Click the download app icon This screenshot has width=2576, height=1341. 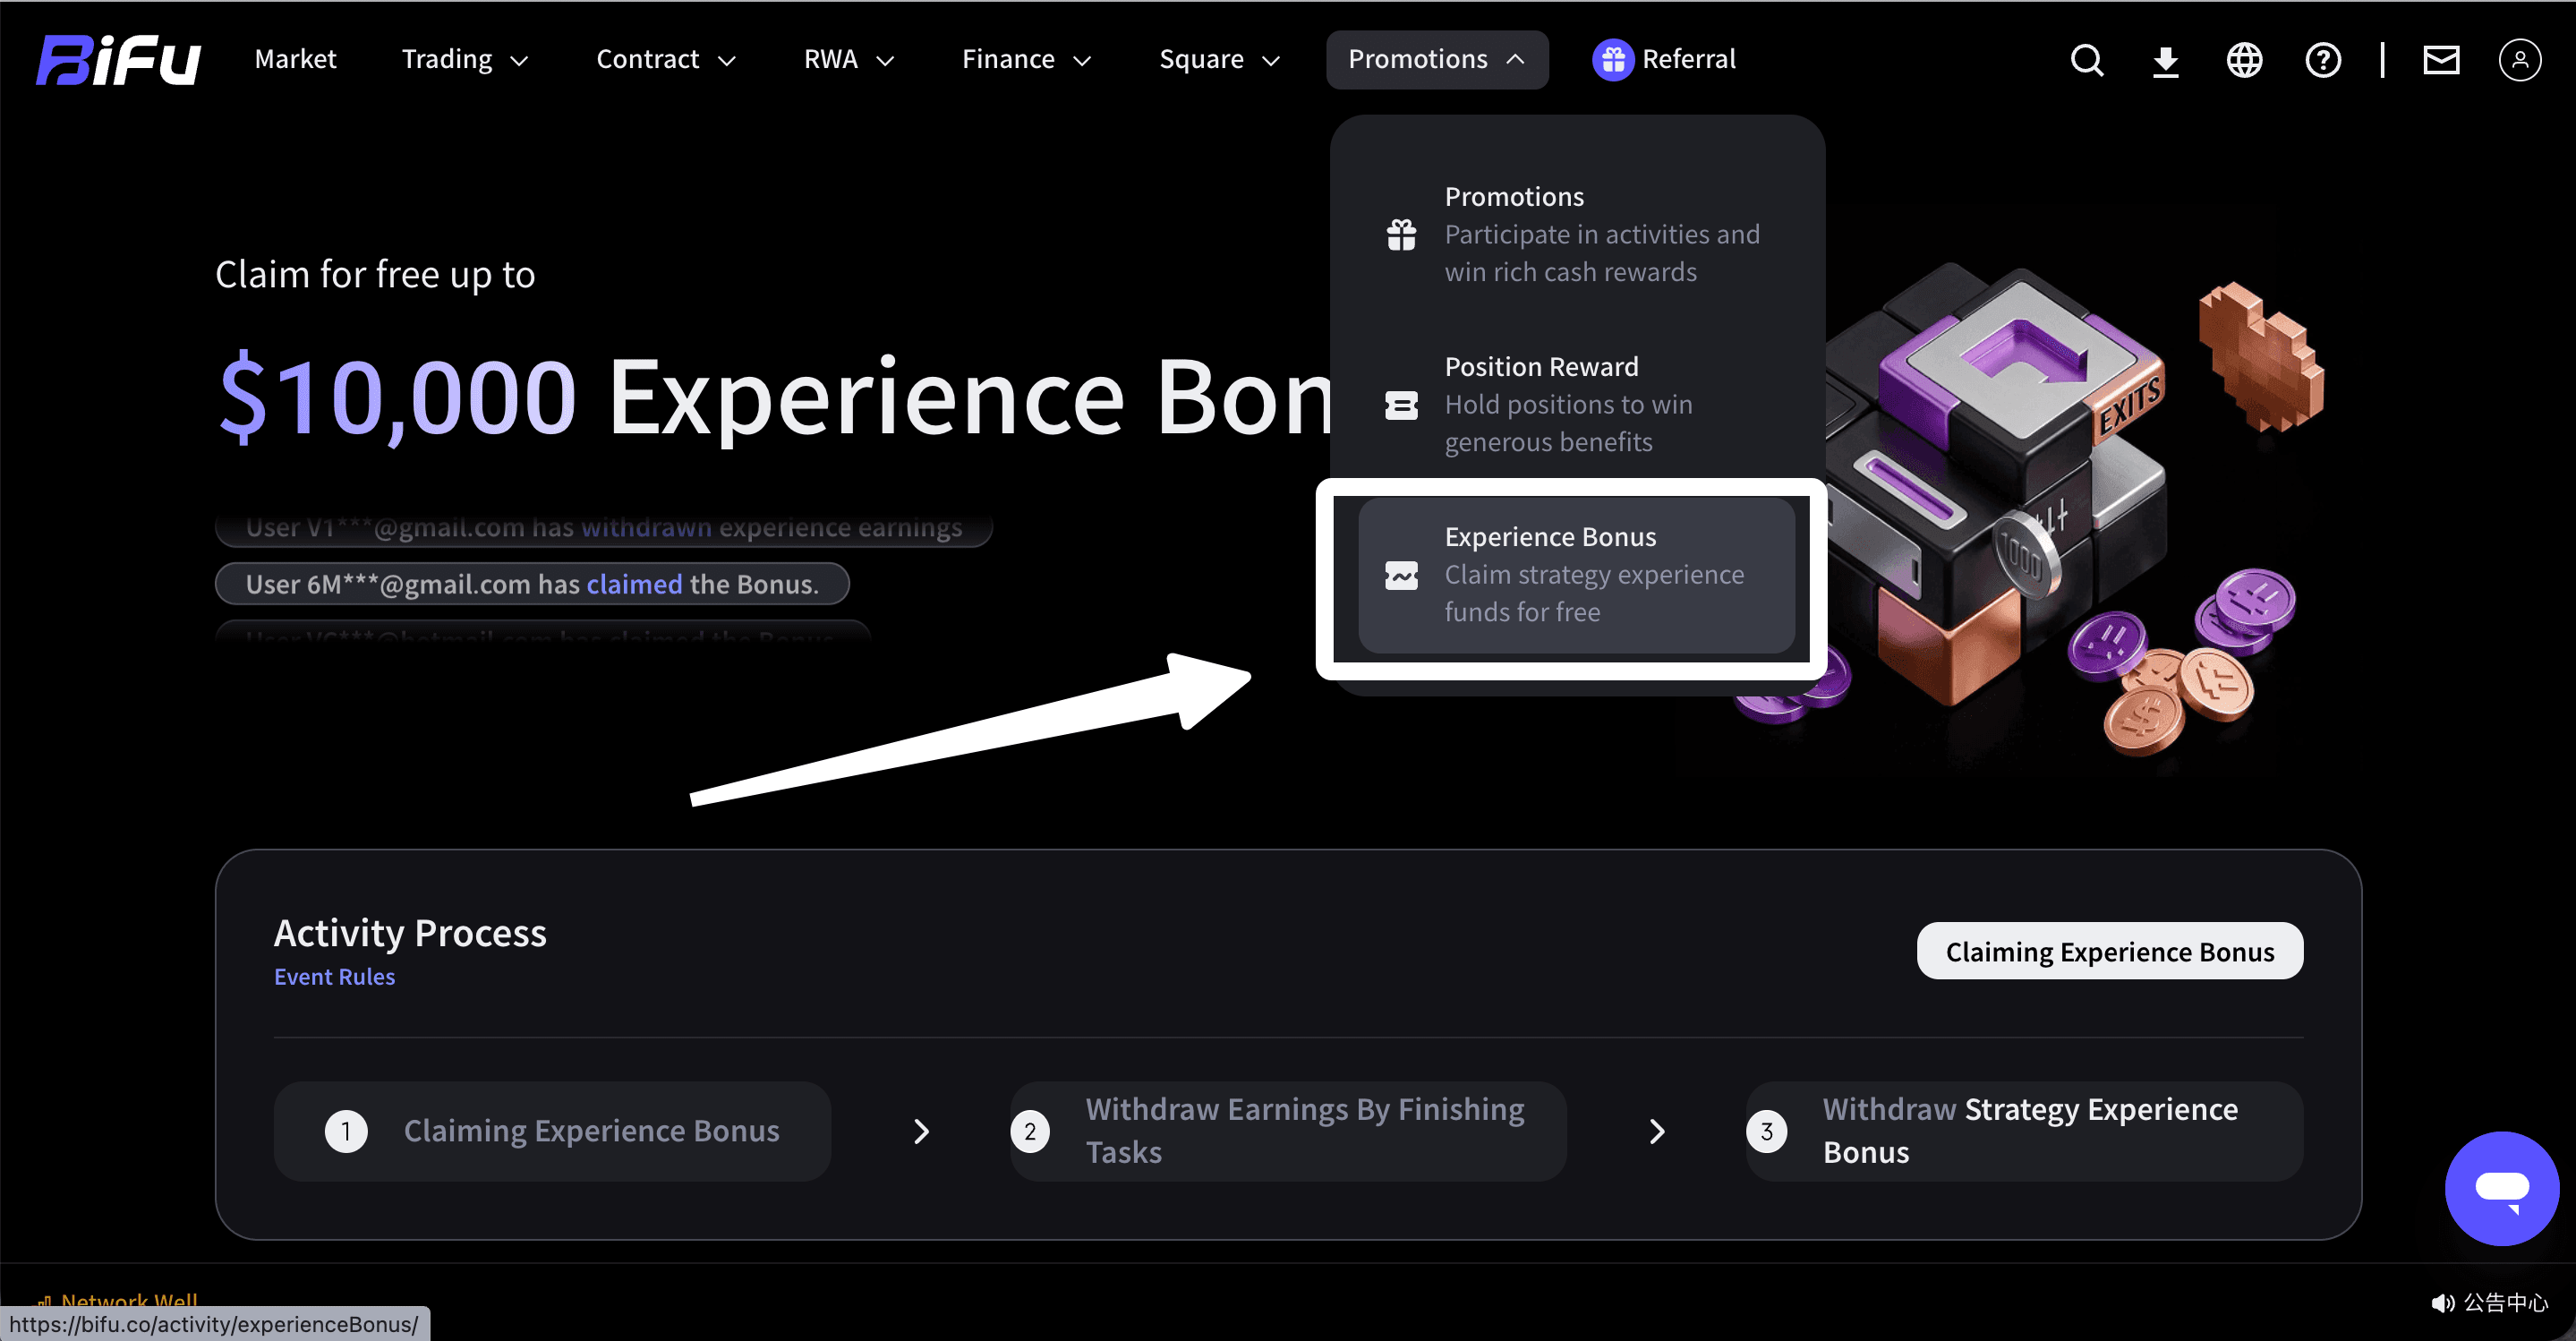2165,60
